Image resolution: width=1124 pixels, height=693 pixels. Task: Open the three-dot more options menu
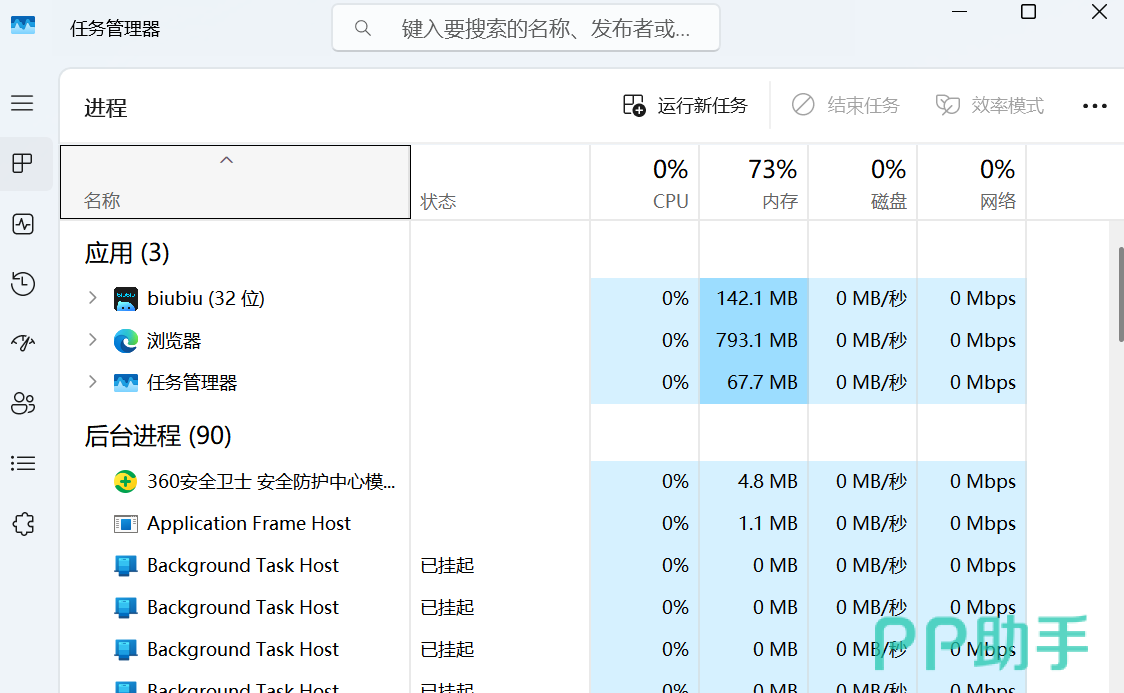coord(1095,105)
